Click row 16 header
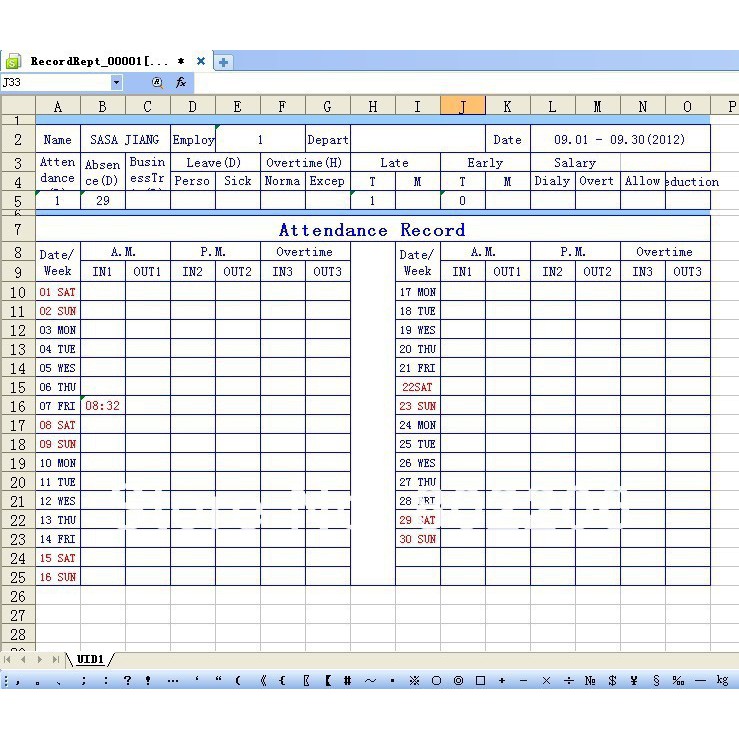This screenshot has width=739, height=739. pos(17,406)
